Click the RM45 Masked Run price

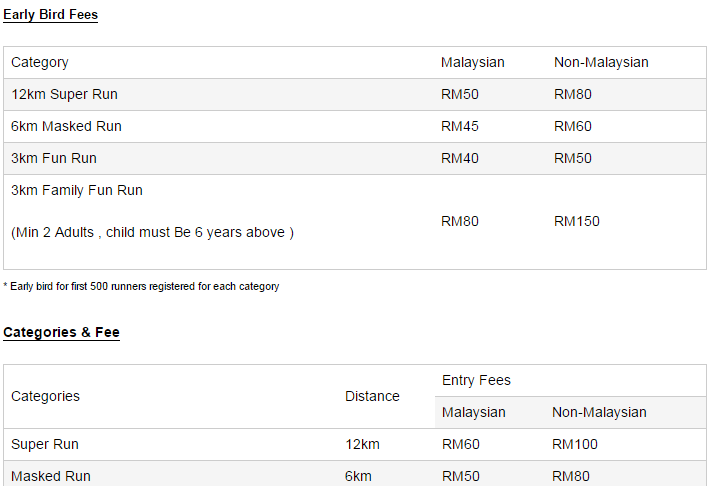click(x=460, y=126)
